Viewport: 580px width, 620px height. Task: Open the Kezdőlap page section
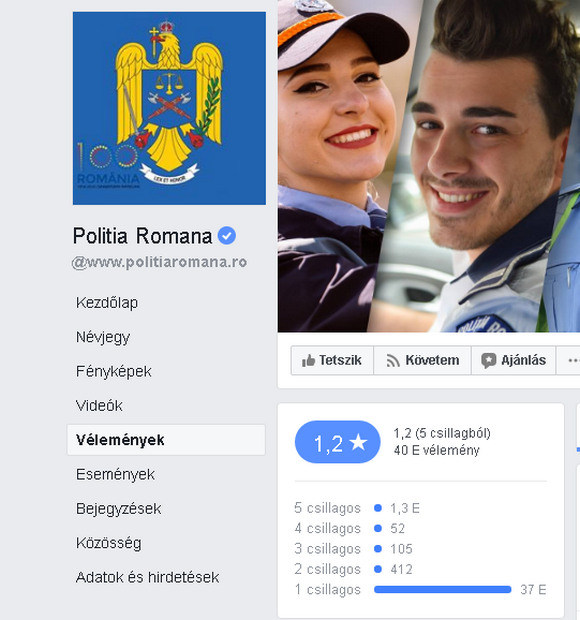pyautogui.click(x=107, y=303)
